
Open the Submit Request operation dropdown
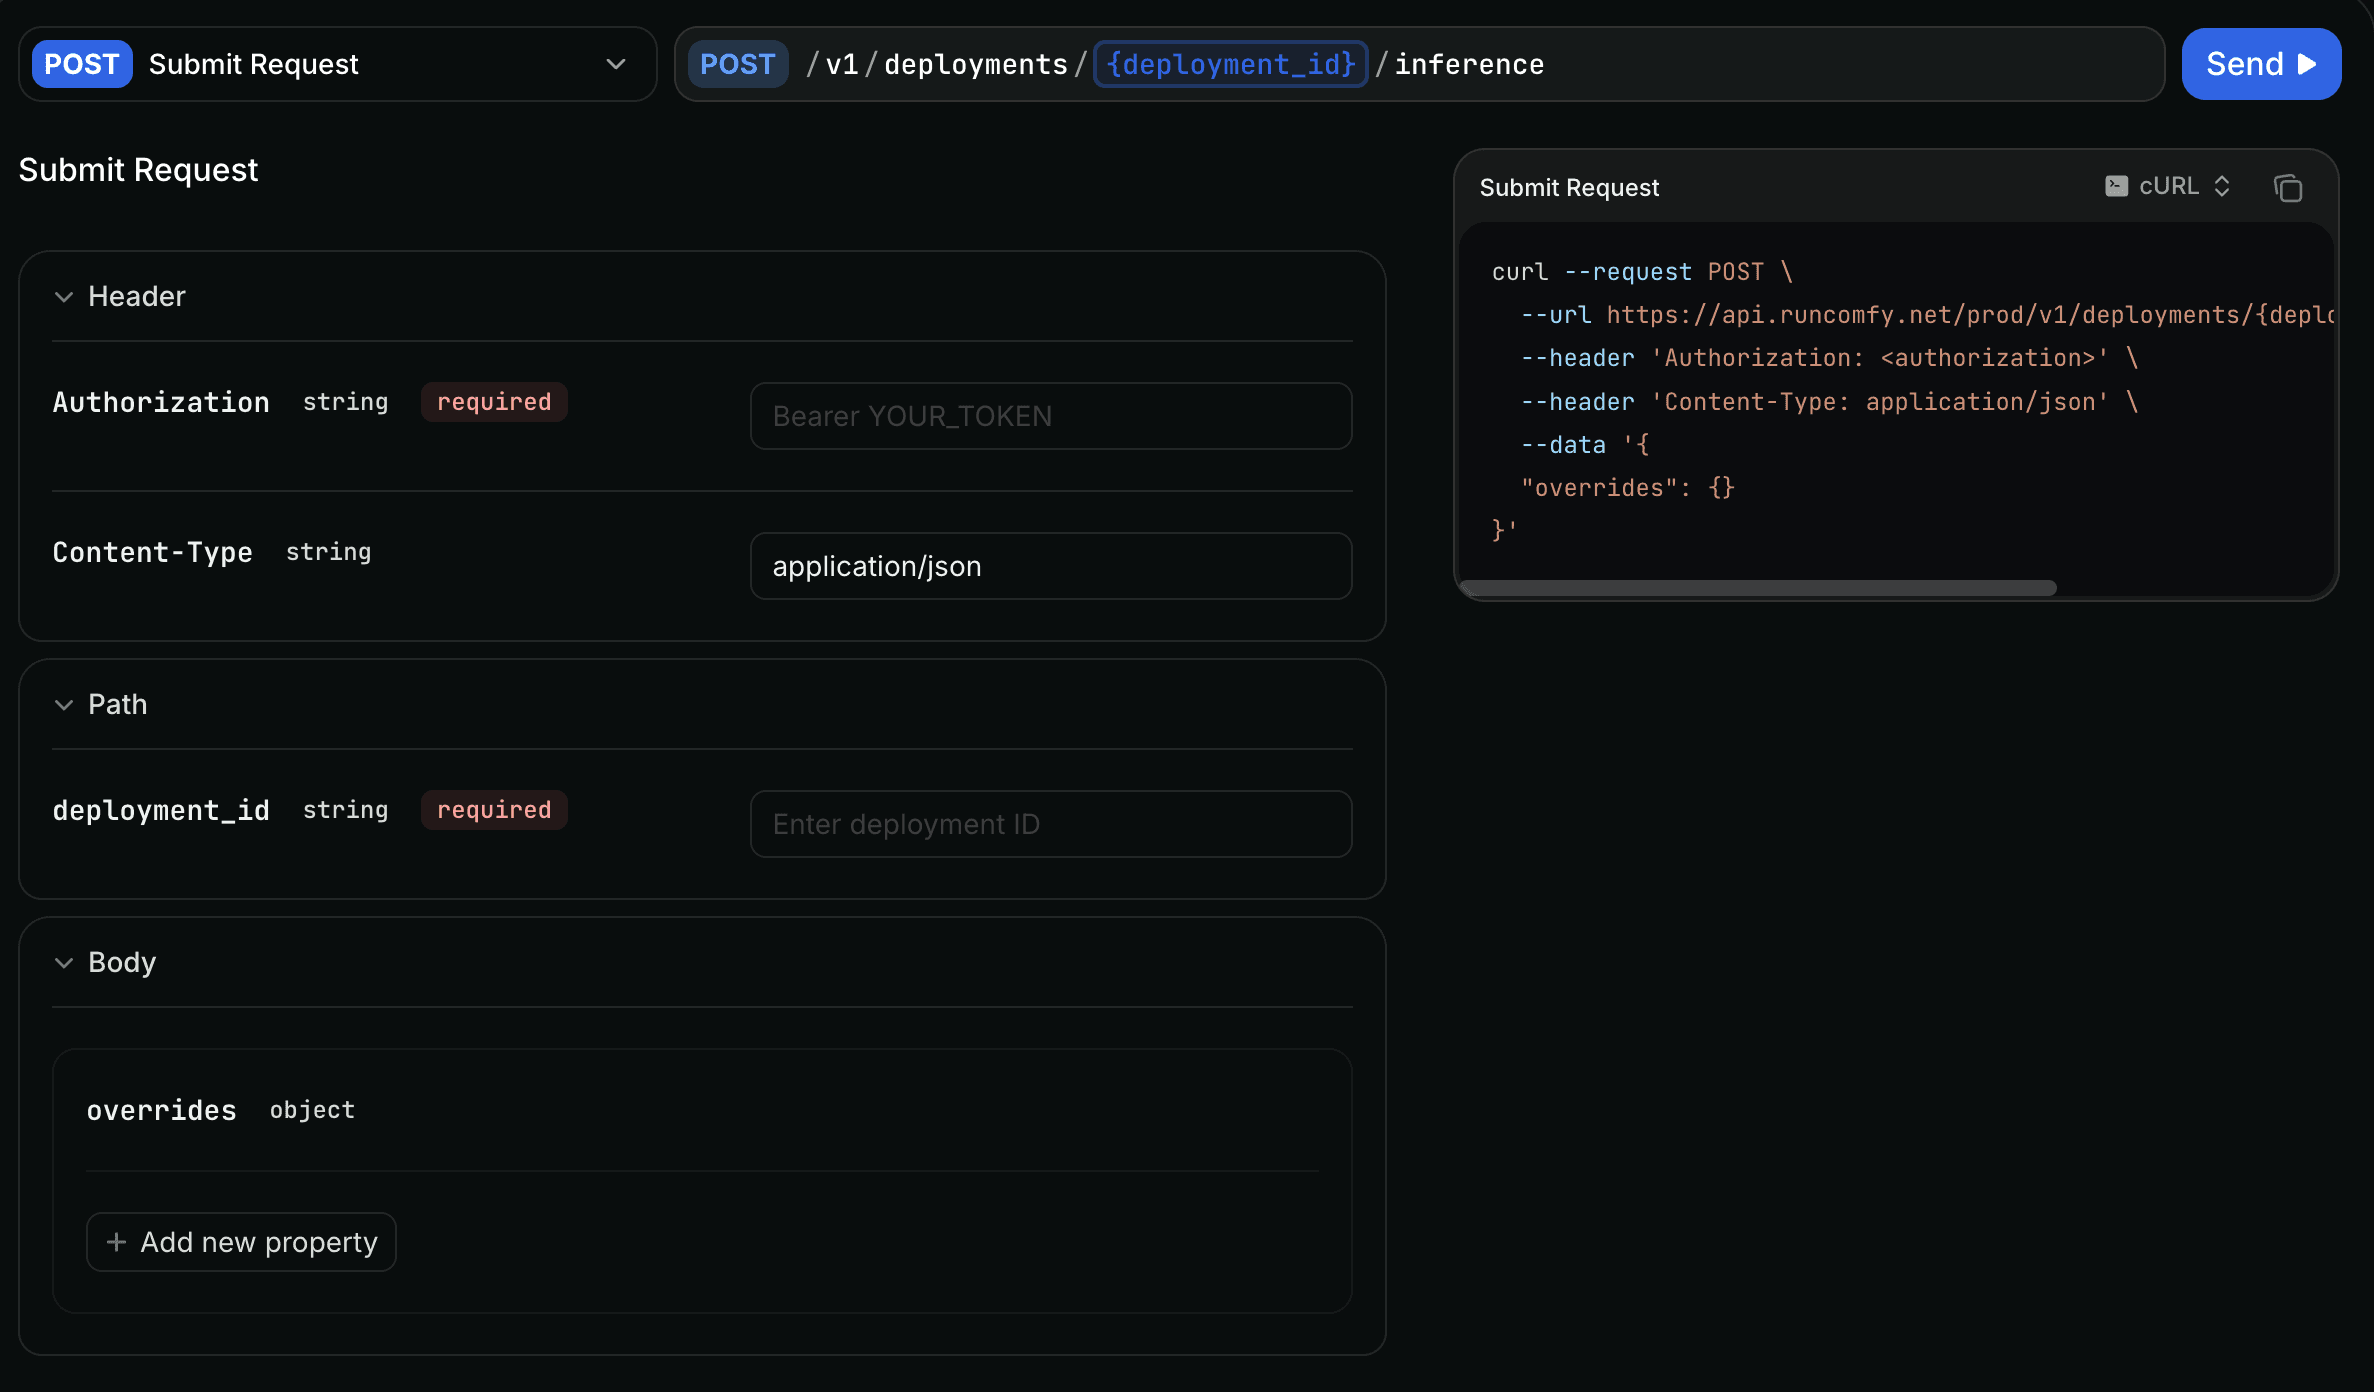tap(614, 64)
